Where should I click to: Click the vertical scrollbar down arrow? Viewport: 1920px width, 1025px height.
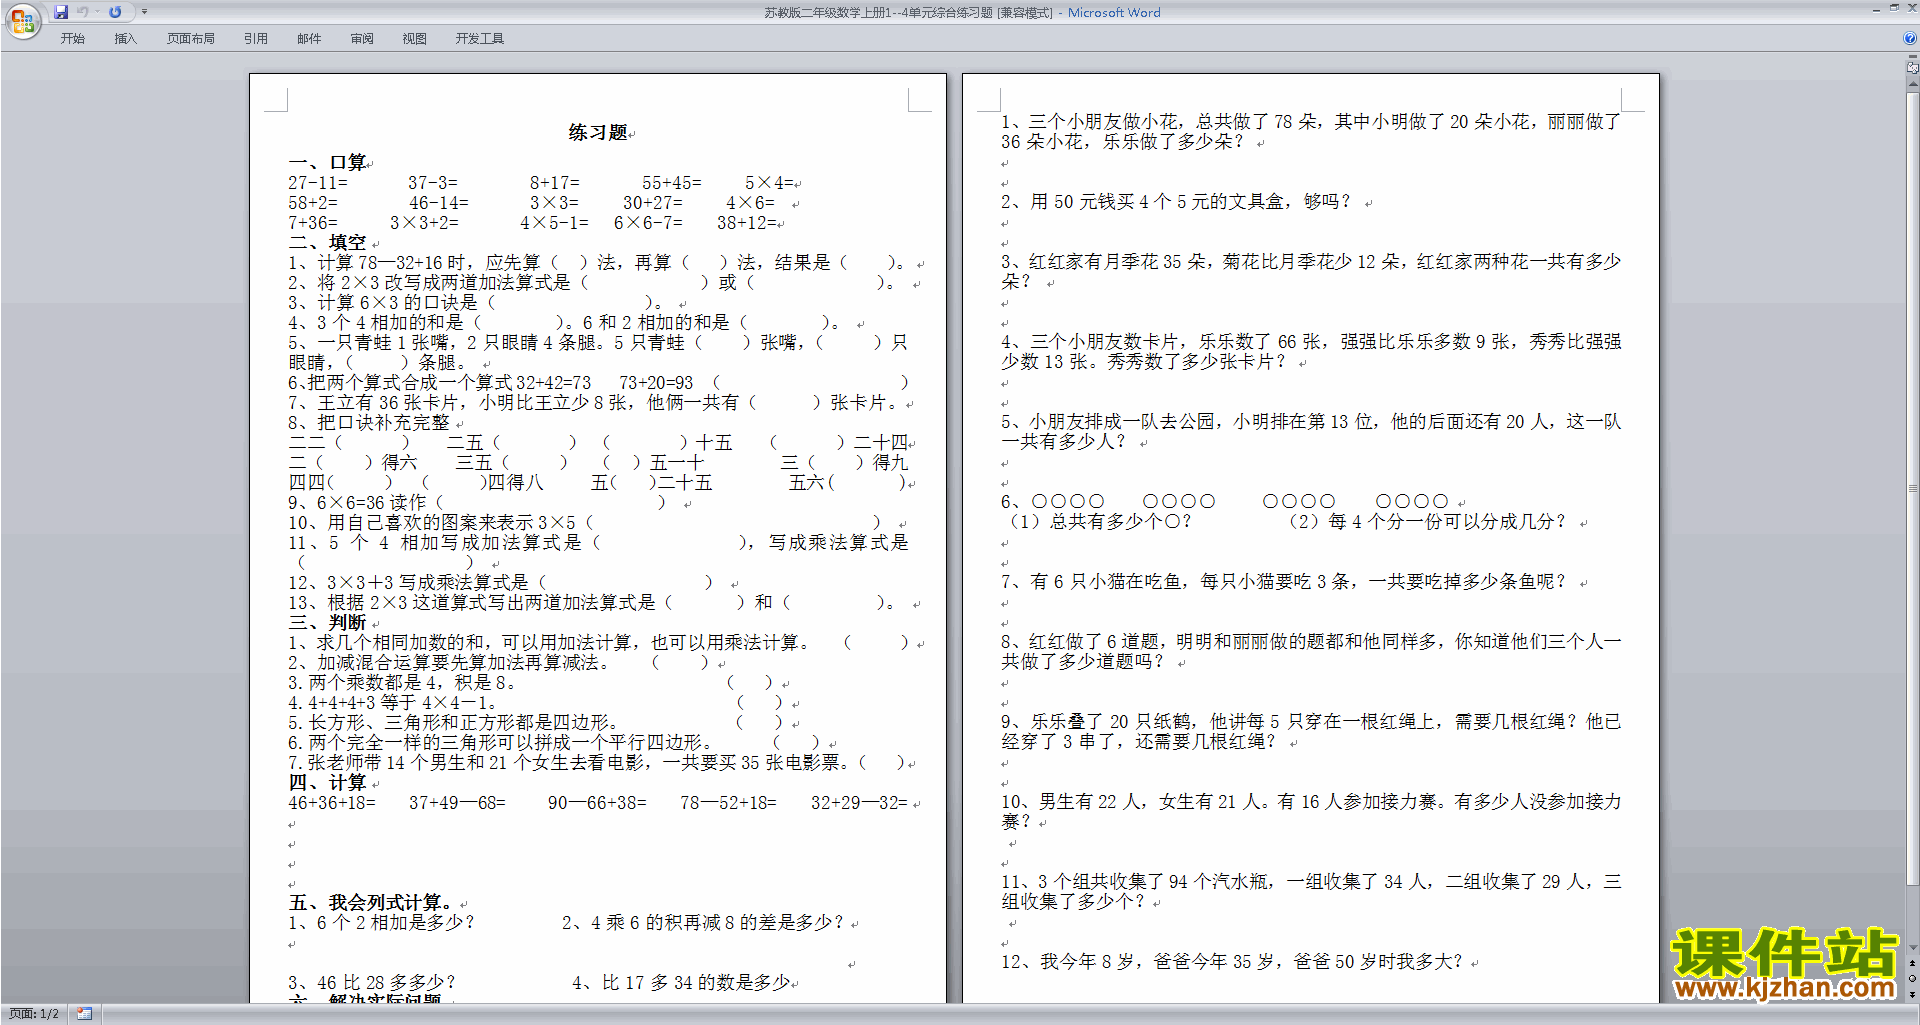1913,948
